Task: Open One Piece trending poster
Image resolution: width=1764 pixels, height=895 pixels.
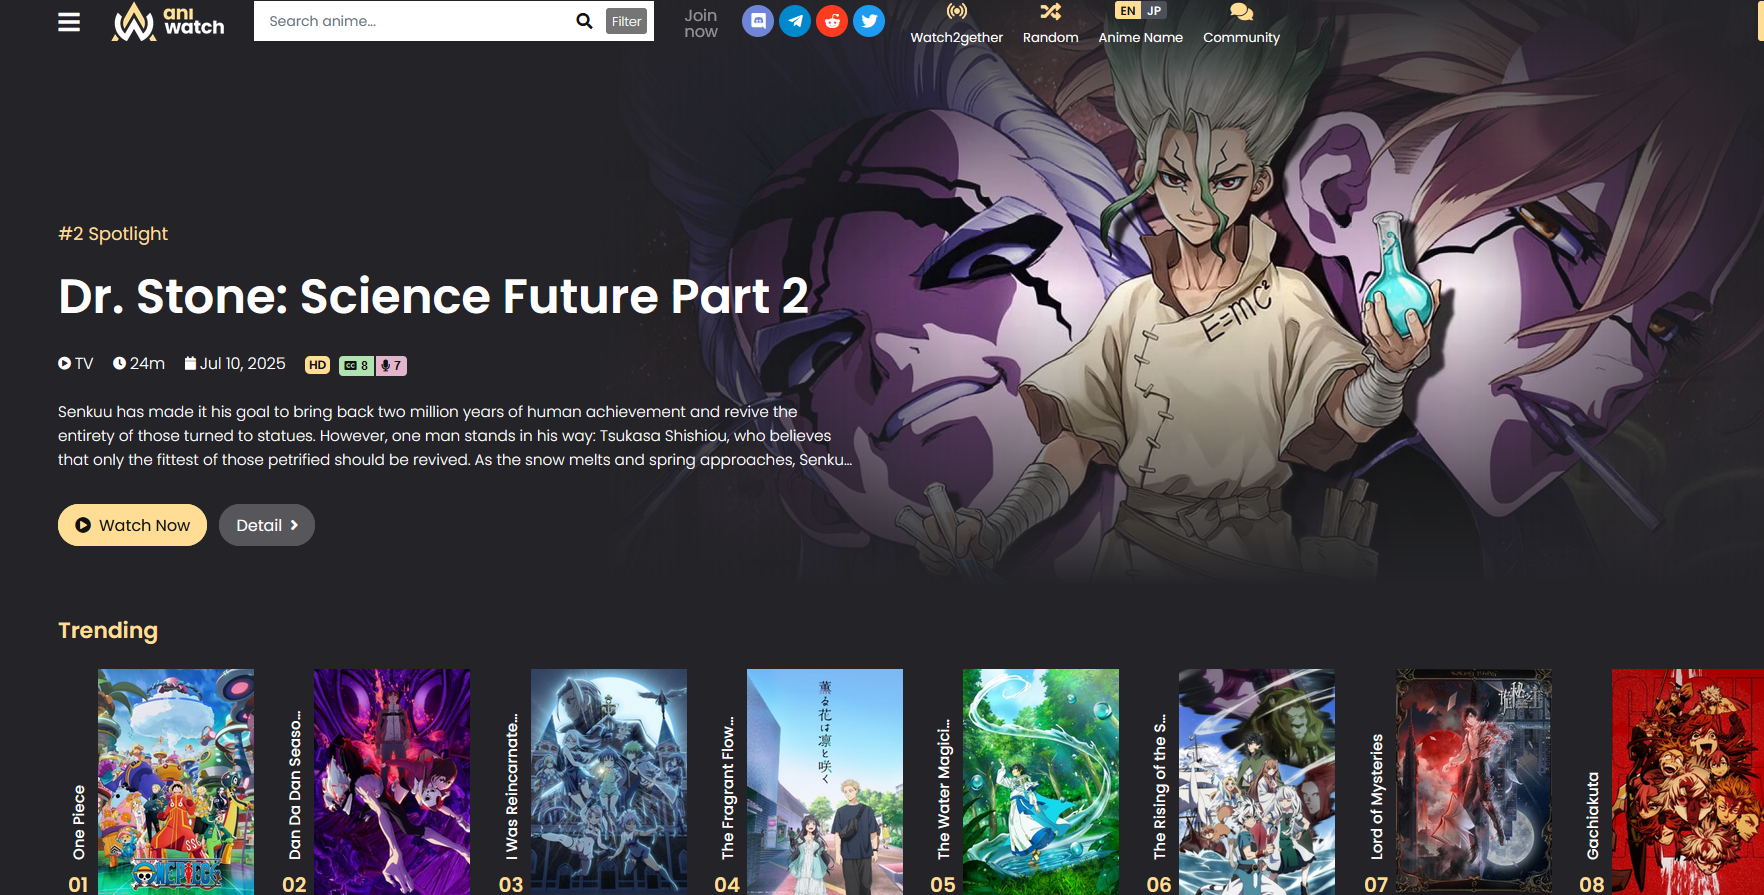Action: [x=176, y=782]
